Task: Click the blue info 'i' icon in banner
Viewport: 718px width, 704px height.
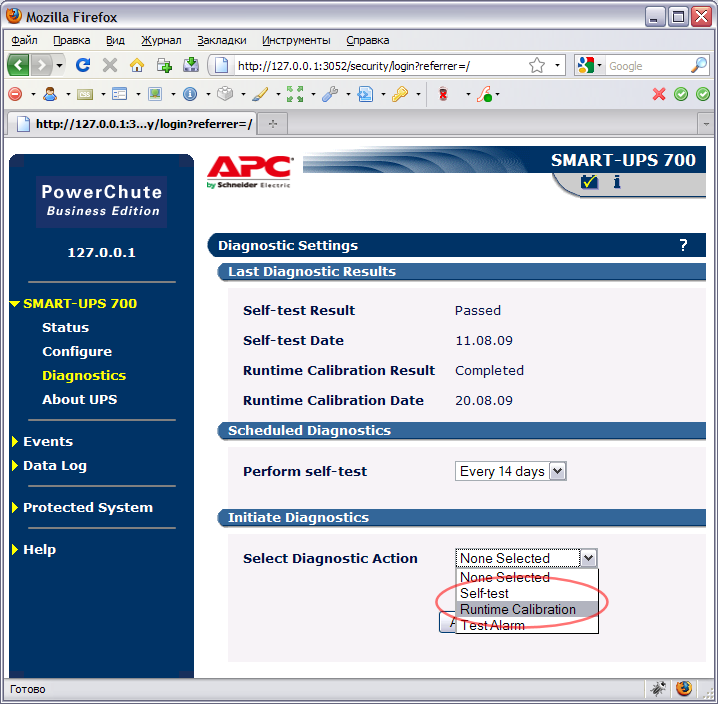Action: [x=617, y=182]
